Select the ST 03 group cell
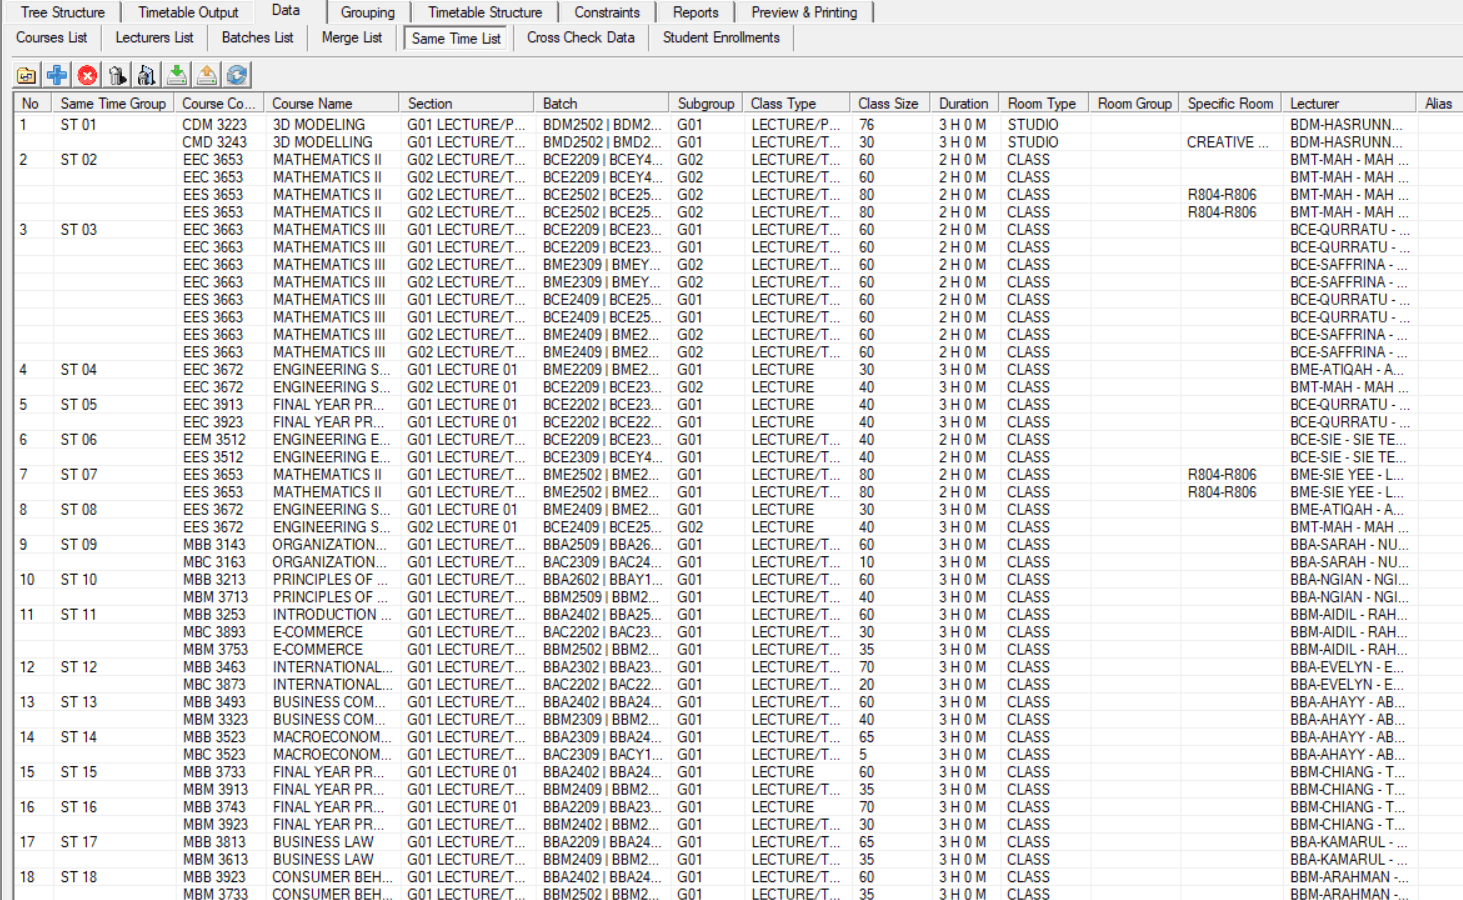The width and height of the screenshot is (1463, 900). point(78,230)
